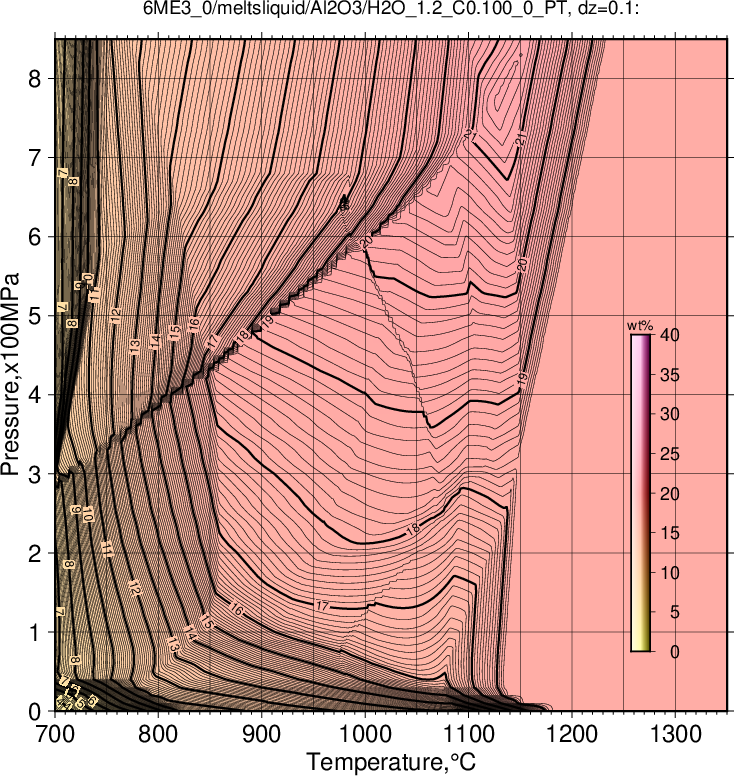Click the colorbar tick label 15
734x776 pixels.
click(x=670, y=533)
